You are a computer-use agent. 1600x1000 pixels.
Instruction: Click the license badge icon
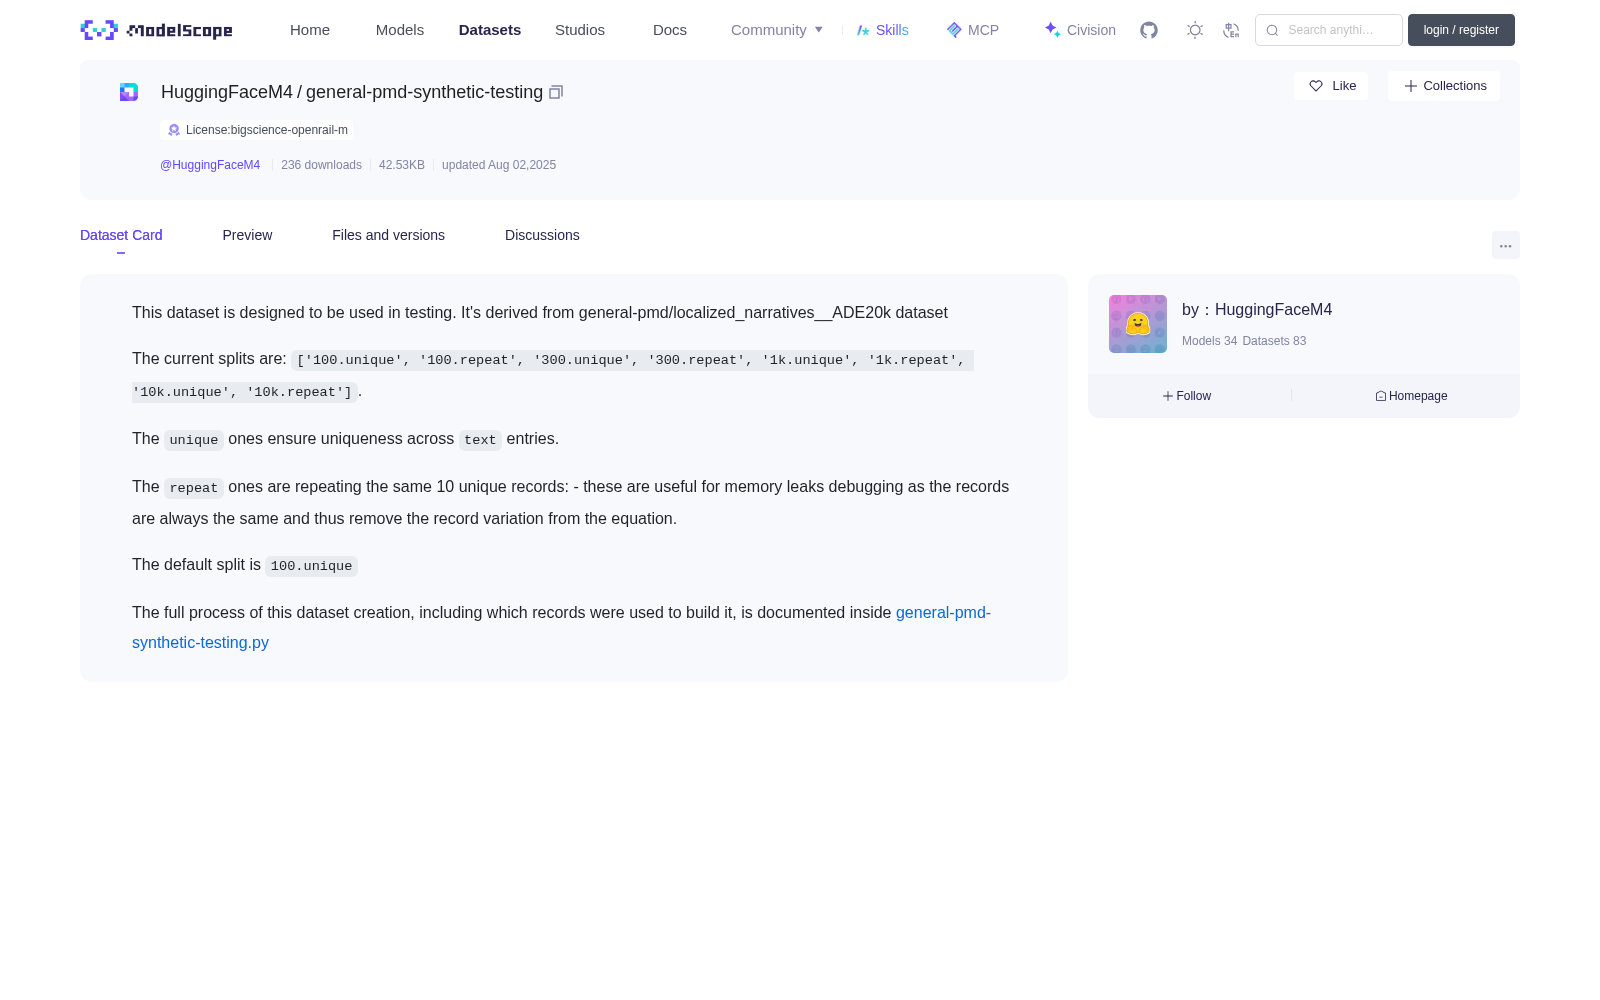click(174, 130)
